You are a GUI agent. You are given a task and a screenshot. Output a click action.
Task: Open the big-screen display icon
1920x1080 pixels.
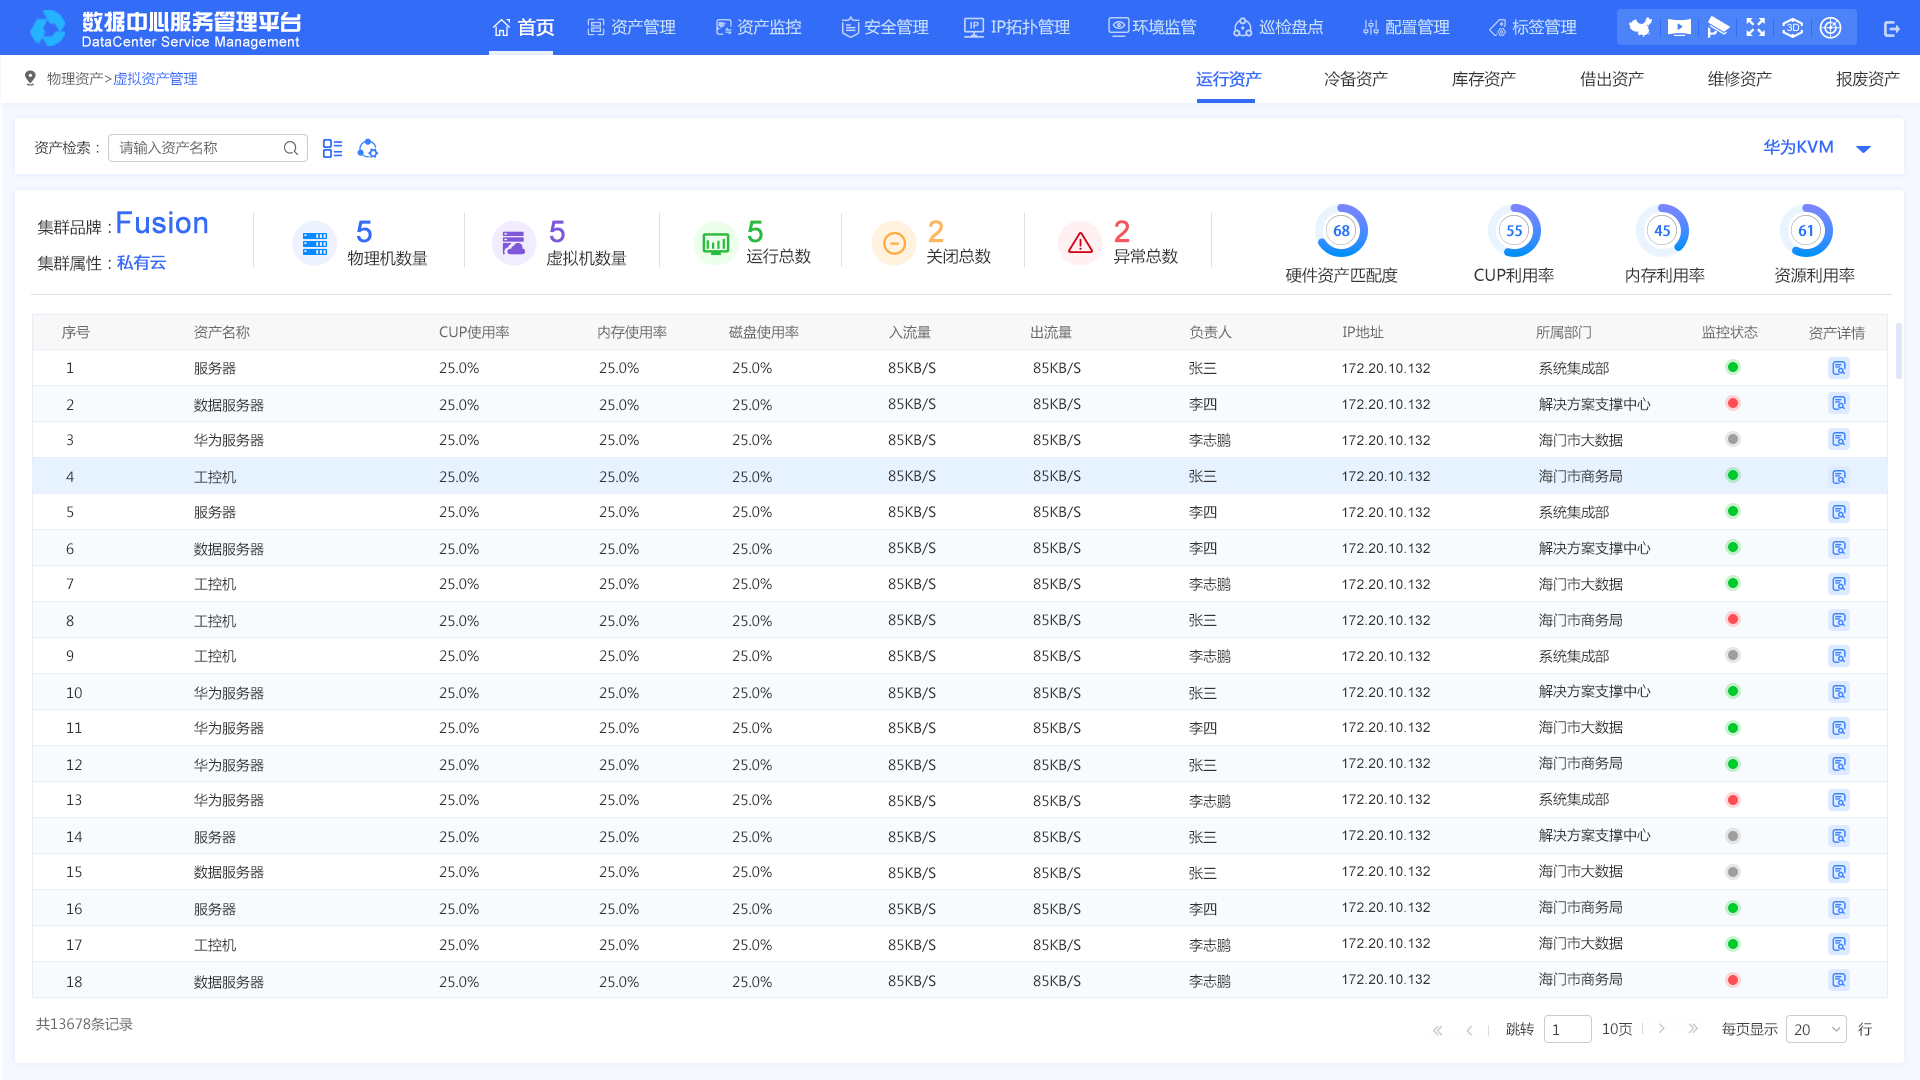tap(1679, 27)
